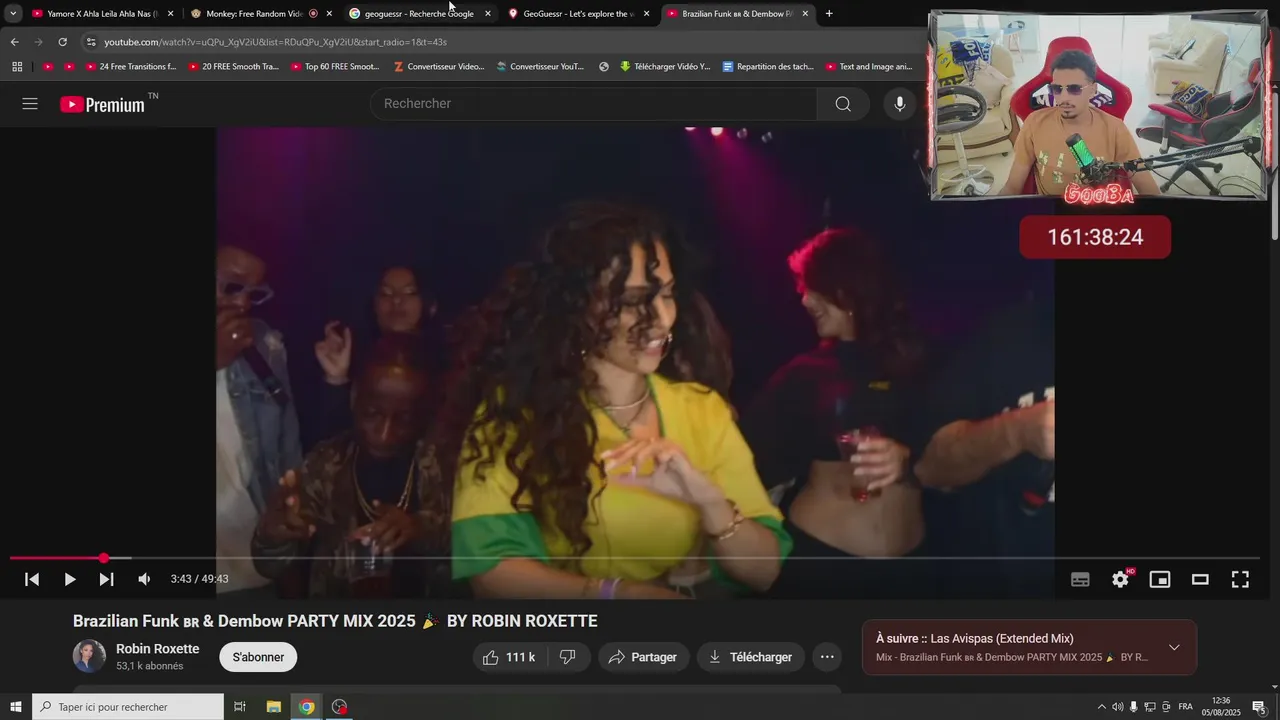
Task: Show hidden system tray icons
Action: tap(1102, 707)
